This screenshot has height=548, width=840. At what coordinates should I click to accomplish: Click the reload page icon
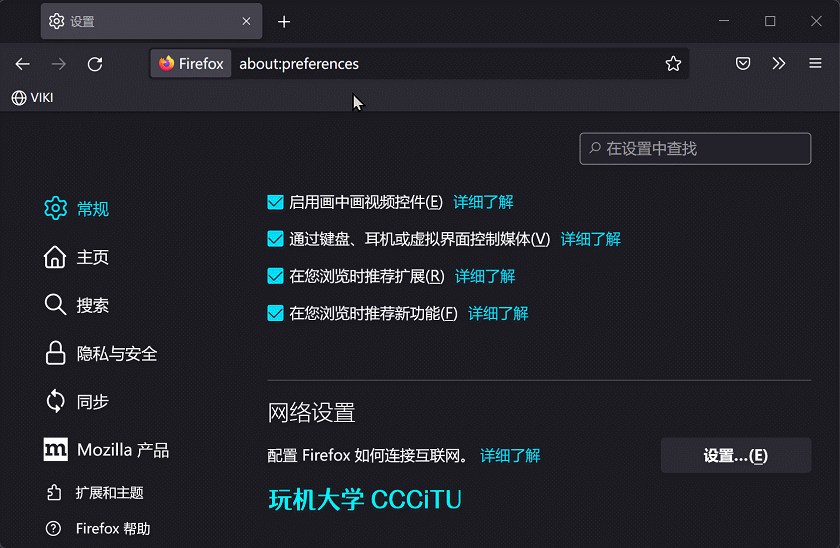(95, 64)
